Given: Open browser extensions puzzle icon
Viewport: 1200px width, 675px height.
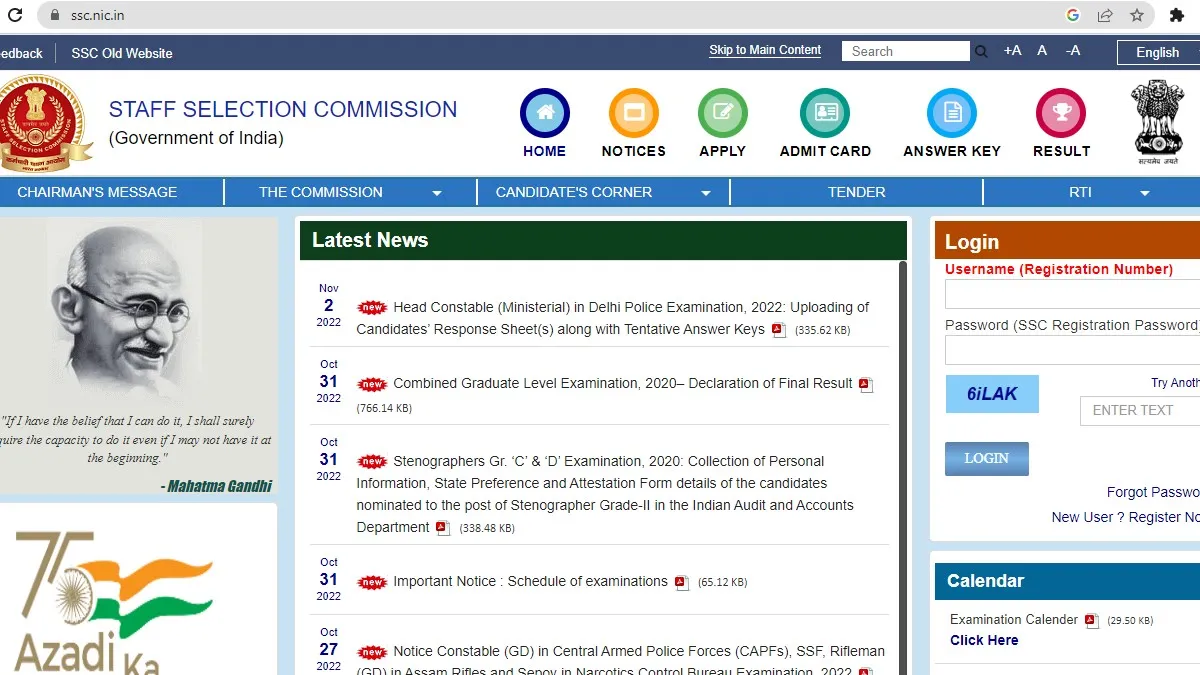Looking at the screenshot, I should tap(1177, 15).
